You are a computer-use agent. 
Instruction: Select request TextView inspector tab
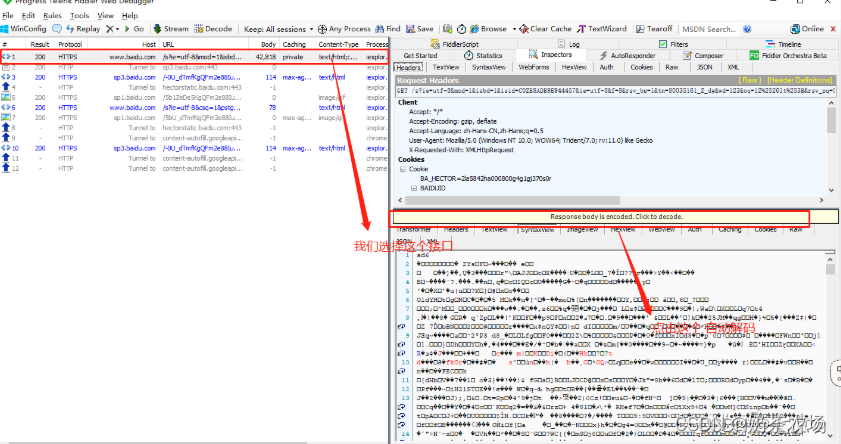[446, 67]
